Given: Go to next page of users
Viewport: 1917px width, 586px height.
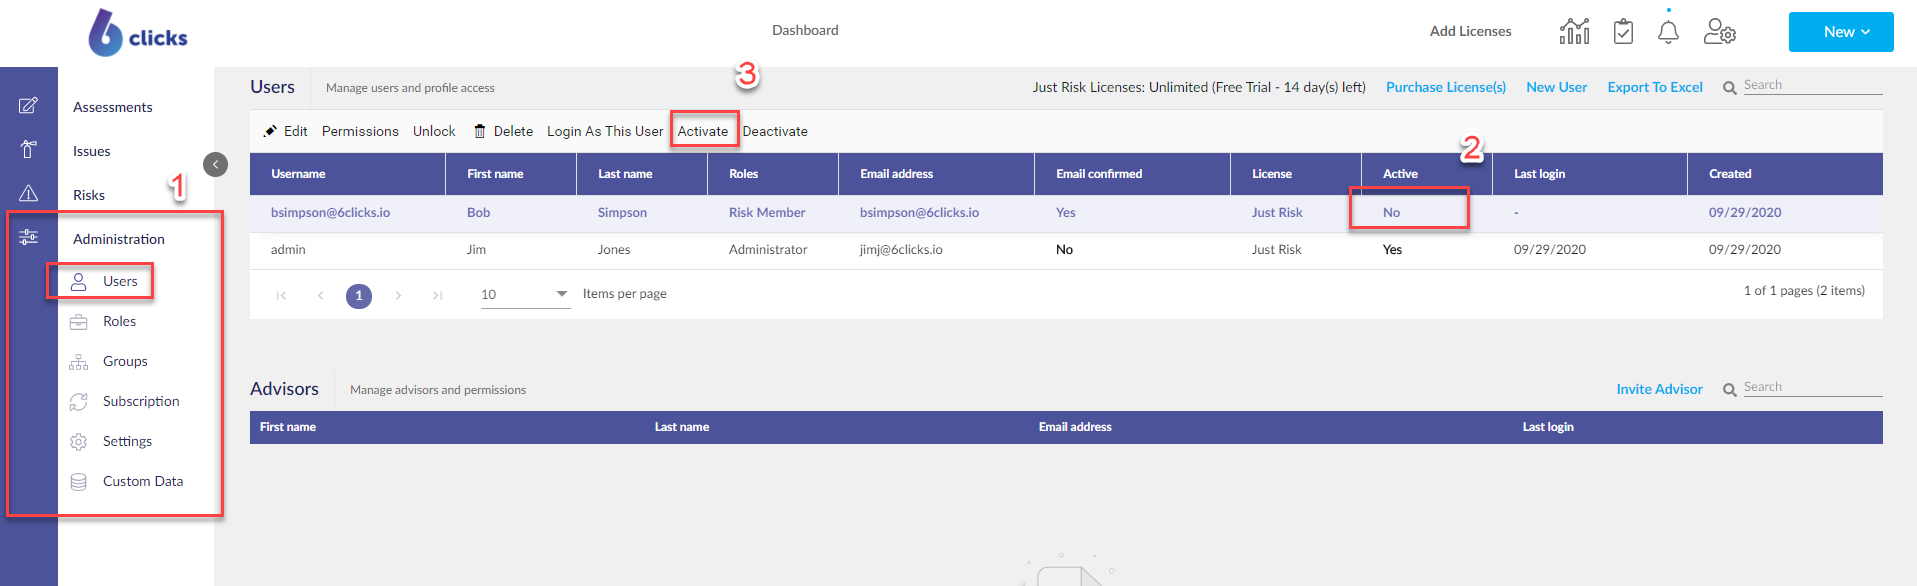Looking at the screenshot, I should [x=398, y=295].
